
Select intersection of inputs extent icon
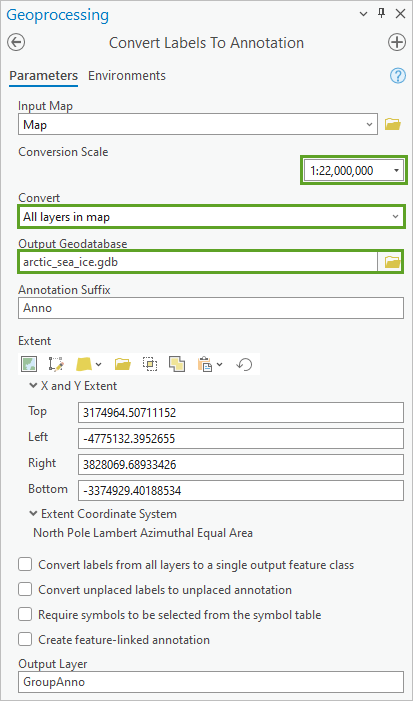point(150,364)
